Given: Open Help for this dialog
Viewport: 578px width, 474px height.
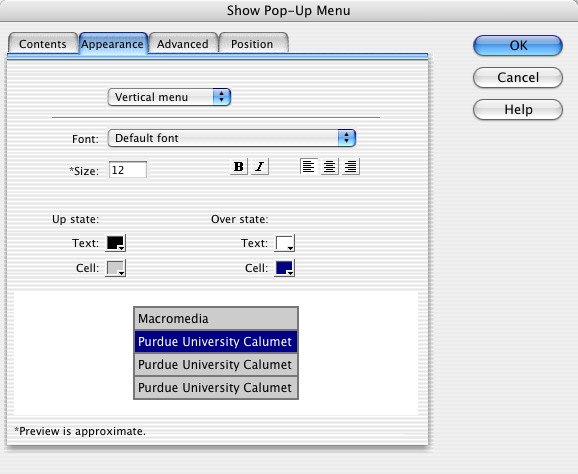Looking at the screenshot, I should [518, 109].
